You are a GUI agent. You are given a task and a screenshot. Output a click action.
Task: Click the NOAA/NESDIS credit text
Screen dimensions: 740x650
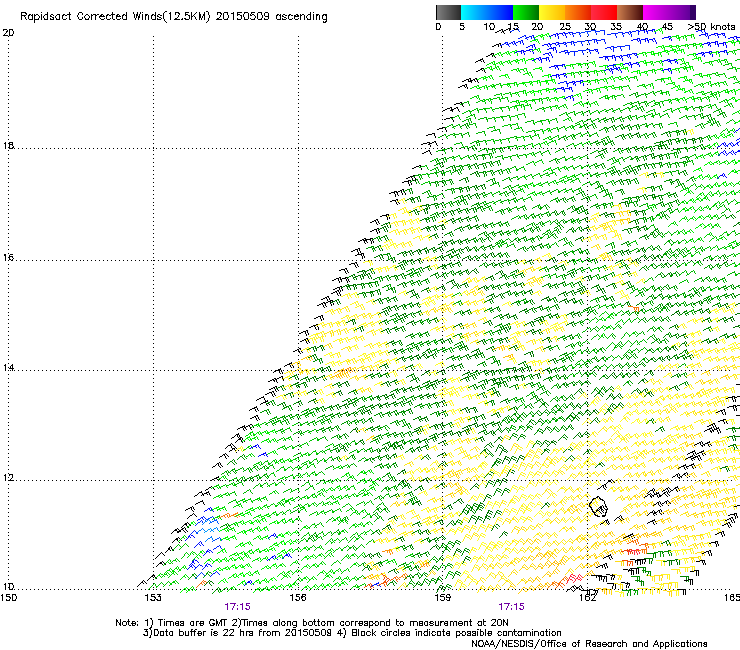589,644
